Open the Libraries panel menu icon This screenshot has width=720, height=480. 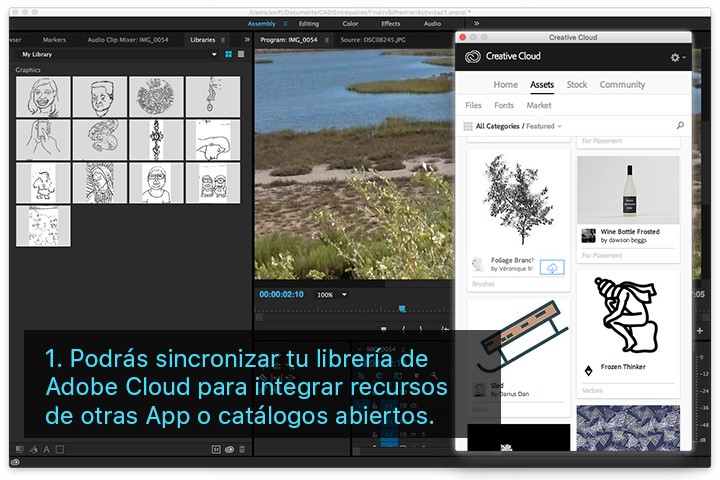(223, 40)
